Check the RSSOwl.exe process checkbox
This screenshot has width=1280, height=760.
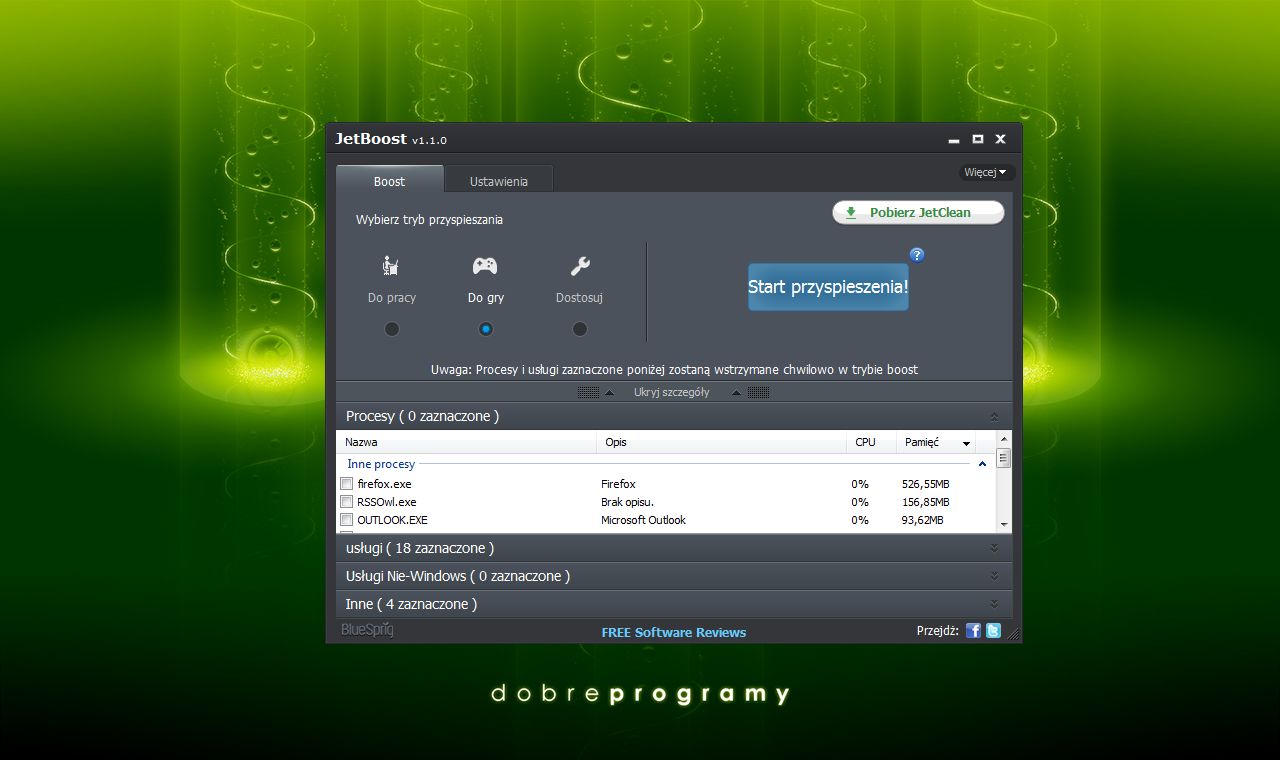[x=347, y=502]
